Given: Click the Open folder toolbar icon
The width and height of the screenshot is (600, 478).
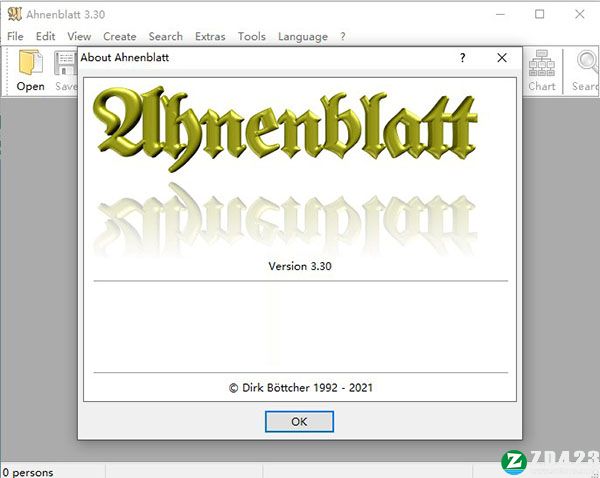Looking at the screenshot, I should (x=31, y=63).
